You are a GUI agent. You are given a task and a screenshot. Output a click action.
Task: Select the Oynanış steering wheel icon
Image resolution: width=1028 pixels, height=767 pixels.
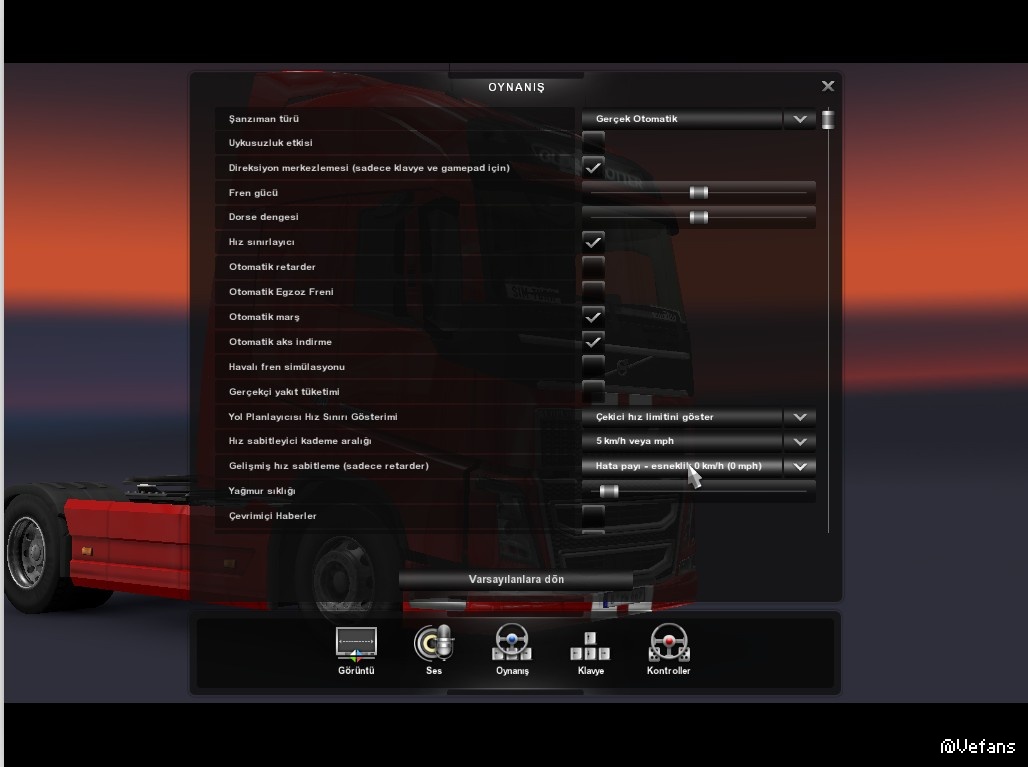pos(512,650)
